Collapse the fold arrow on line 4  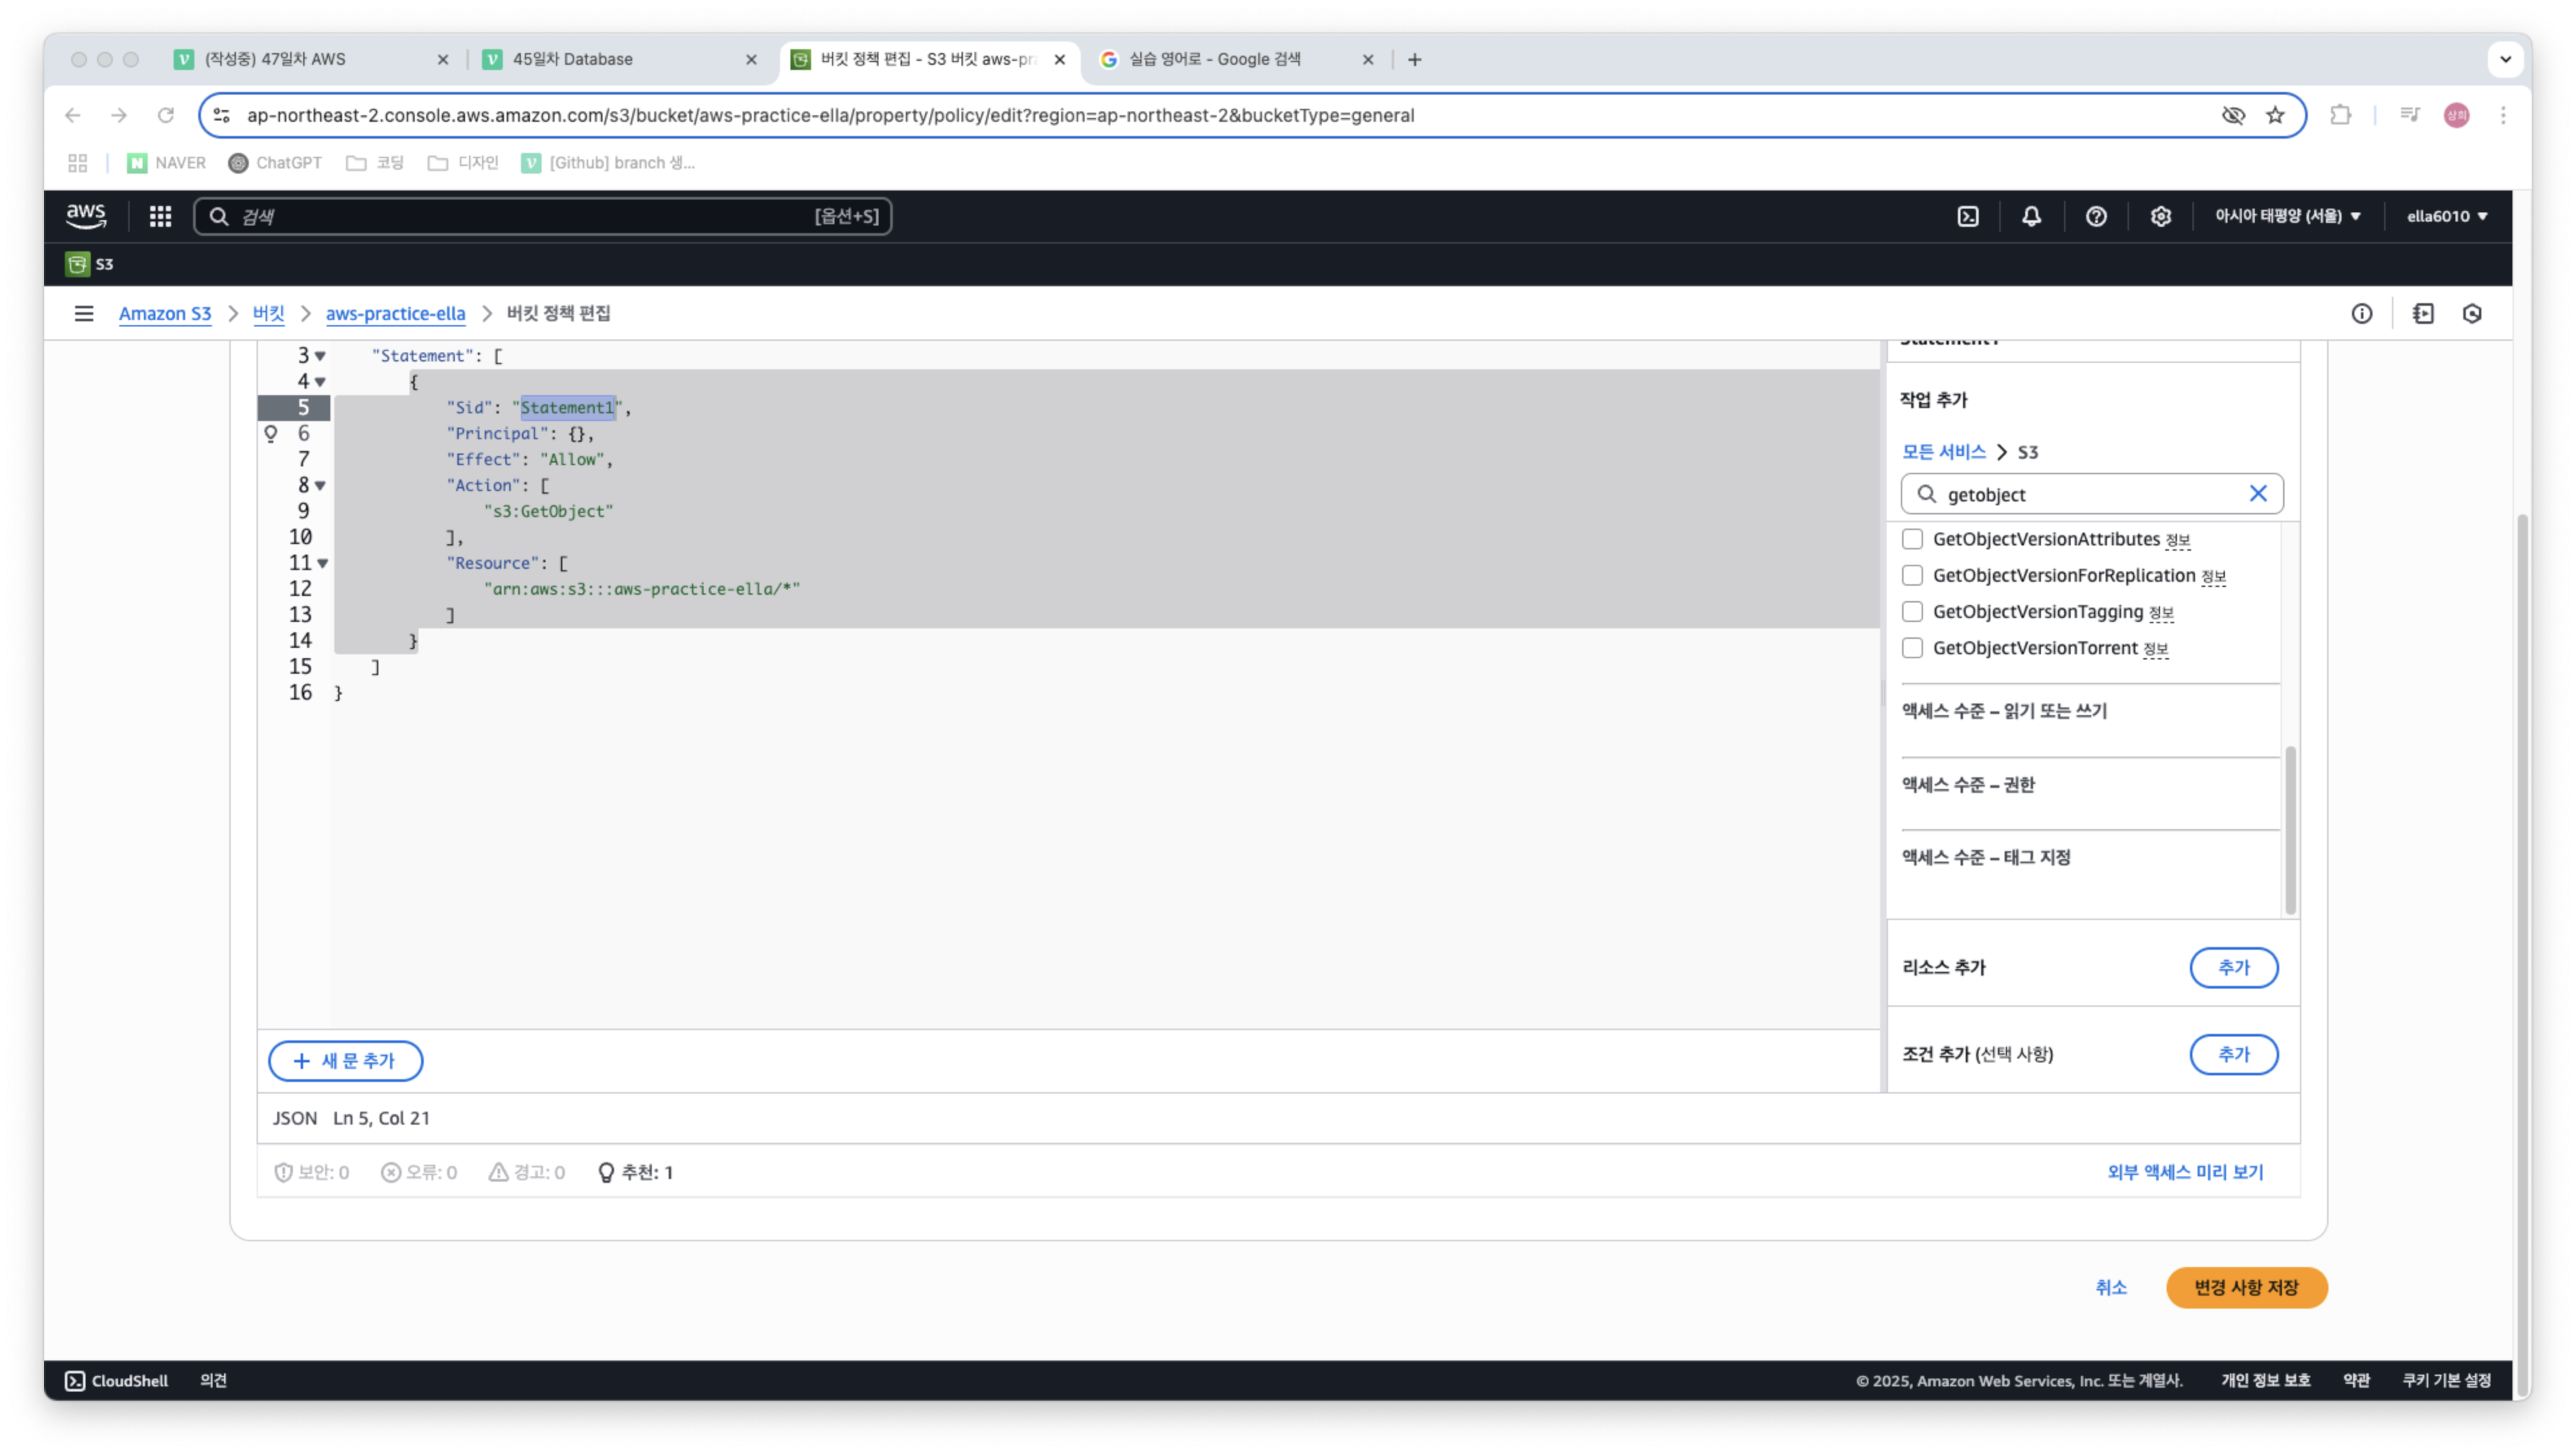click(x=320, y=382)
